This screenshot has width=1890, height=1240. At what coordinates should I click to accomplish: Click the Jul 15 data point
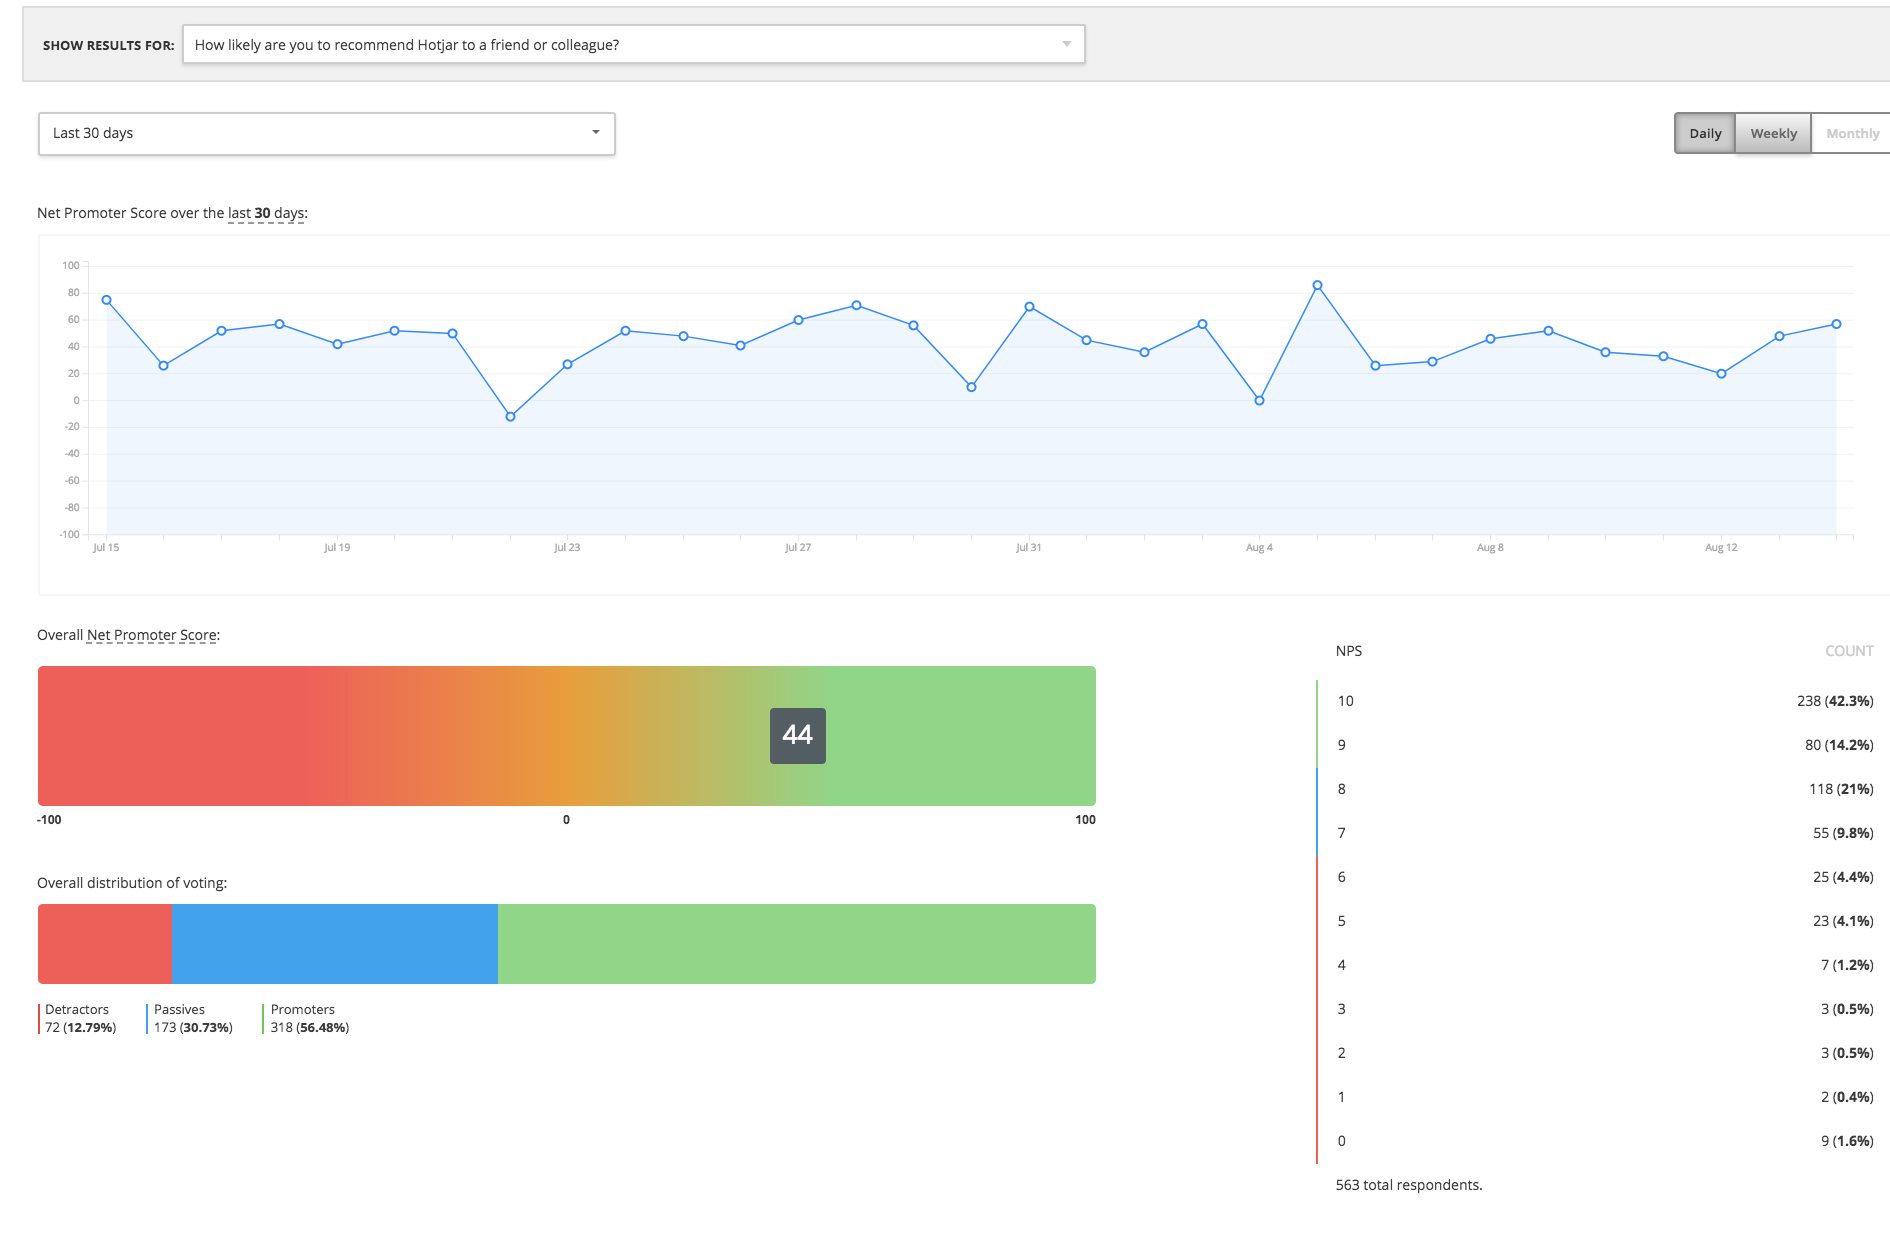tap(107, 300)
